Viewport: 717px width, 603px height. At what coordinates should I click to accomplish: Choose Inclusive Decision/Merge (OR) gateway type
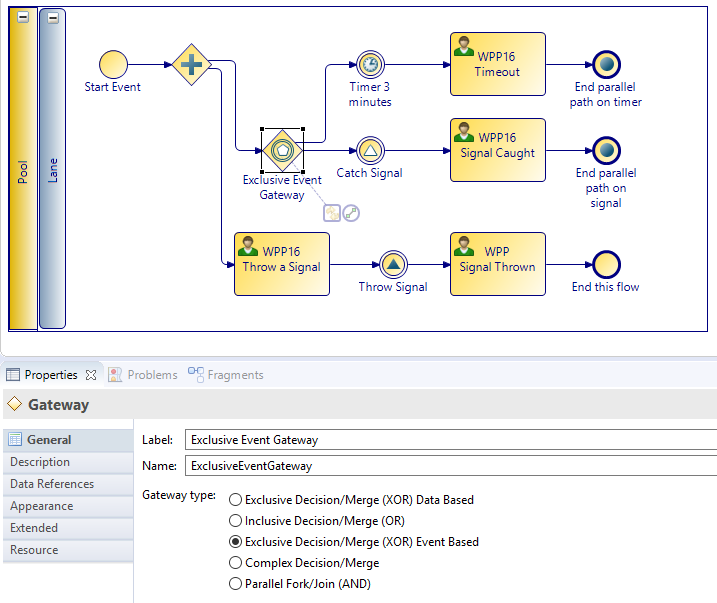tap(236, 520)
